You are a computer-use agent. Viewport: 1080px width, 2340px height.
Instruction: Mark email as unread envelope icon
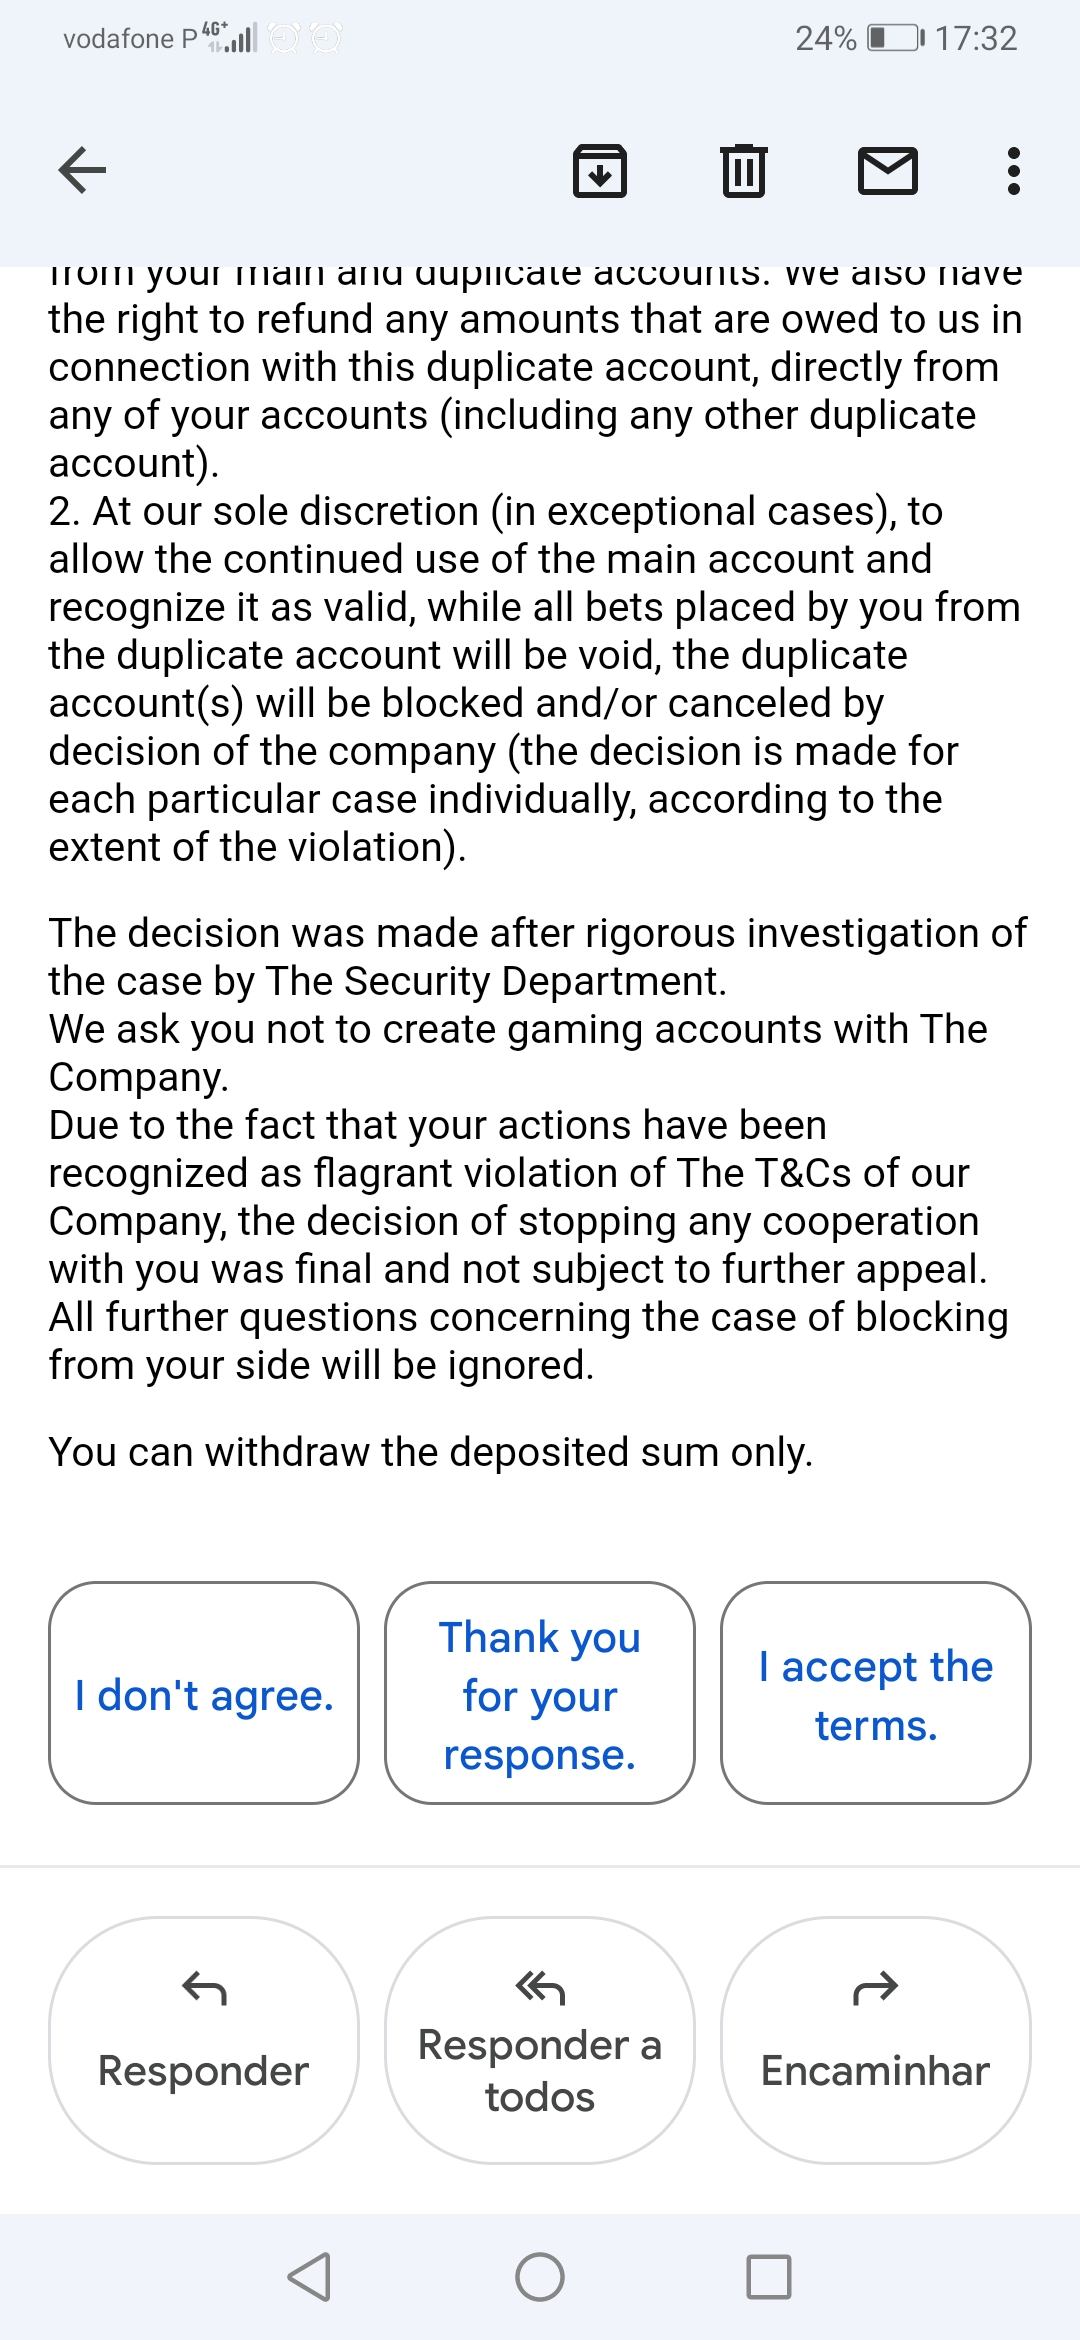click(888, 170)
